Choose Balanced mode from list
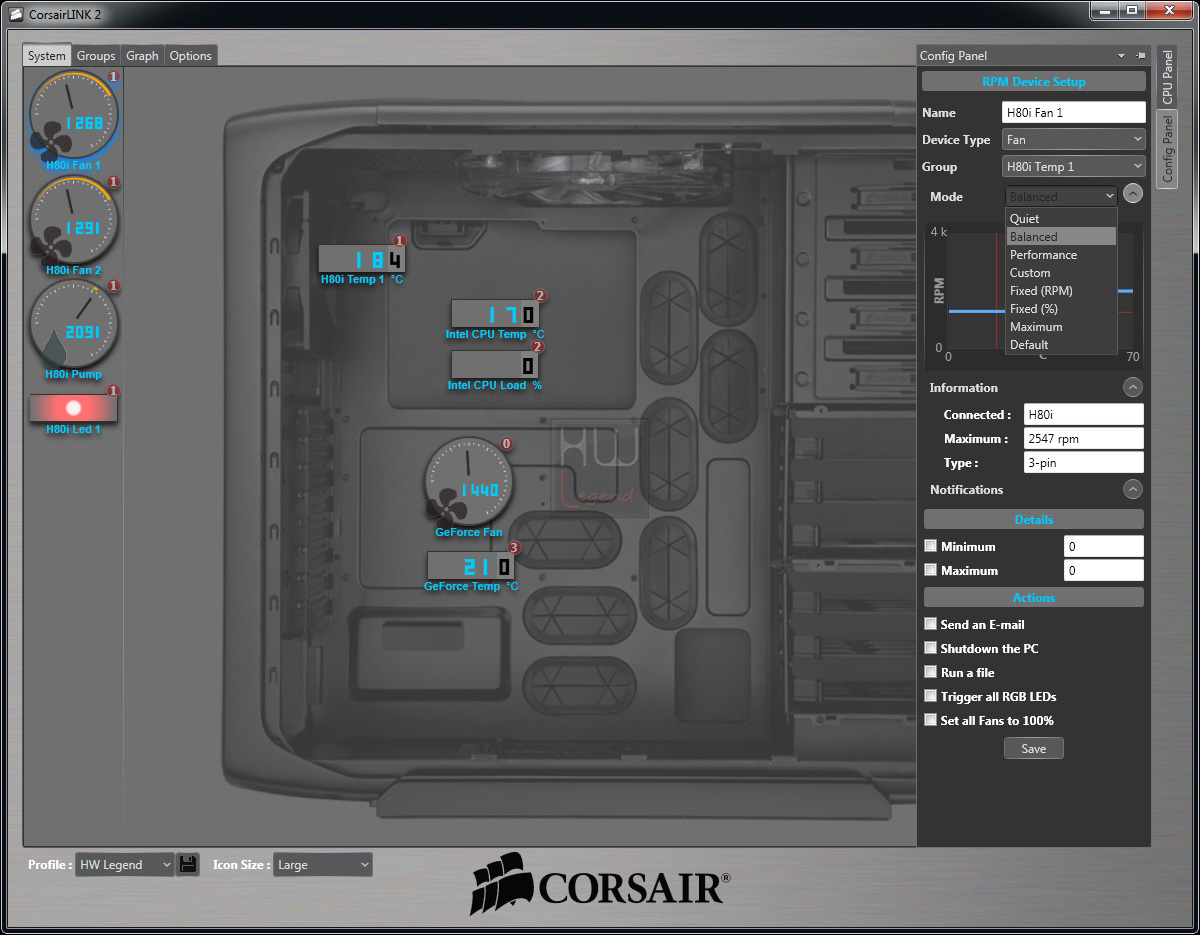Image resolution: width=1200 pixels, height=935 pixels. [1061, 237]
